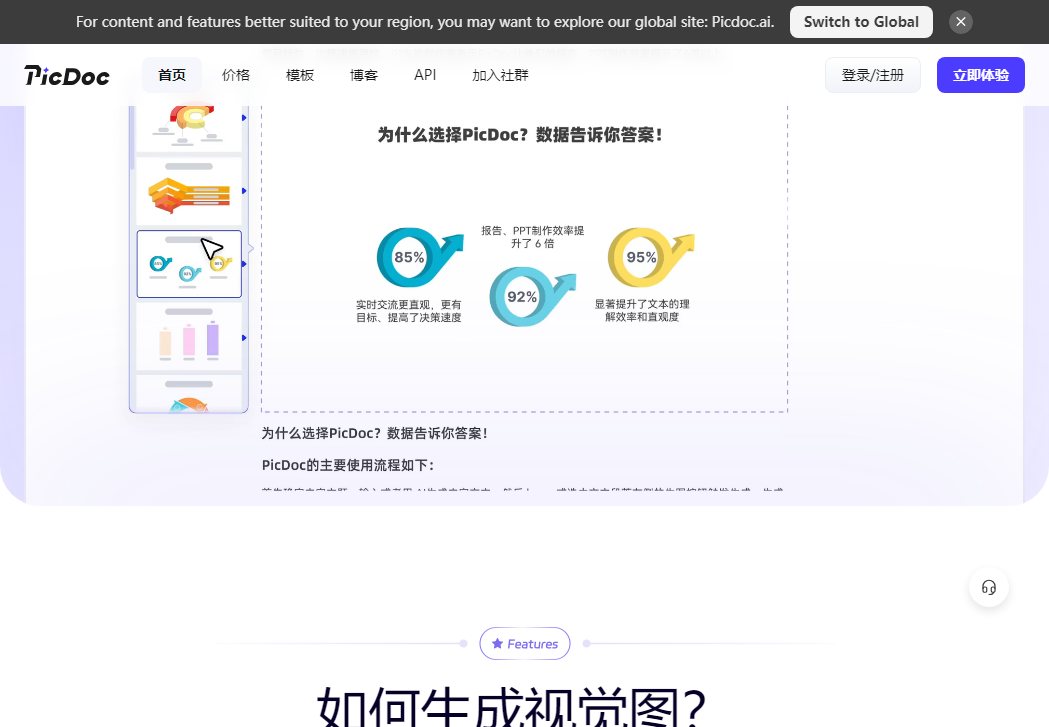The height and width of the screenshot is (727, 1049).
Task: Select the three ring percentage chart thumbnail
Action: click(189, 264)
